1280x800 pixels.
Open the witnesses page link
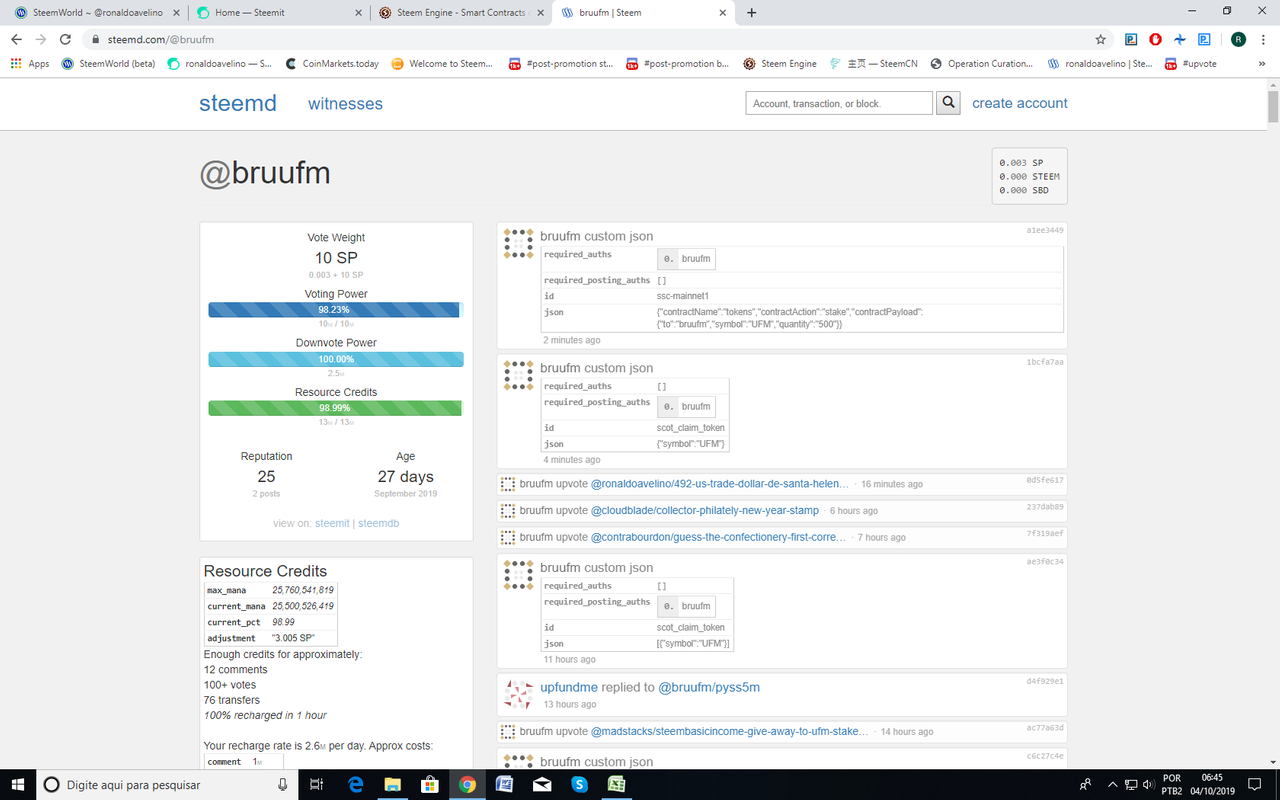click(345, 104)
